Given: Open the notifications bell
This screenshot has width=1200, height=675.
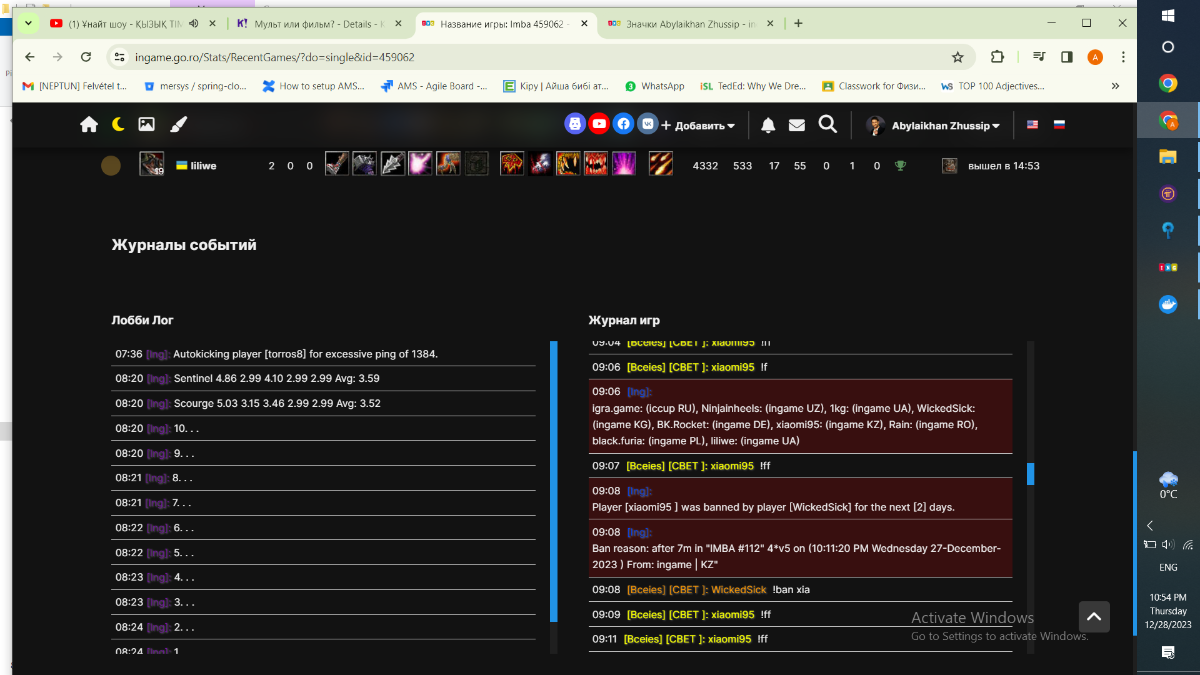Looking at the screenshot, I should (x=768, y=125).
